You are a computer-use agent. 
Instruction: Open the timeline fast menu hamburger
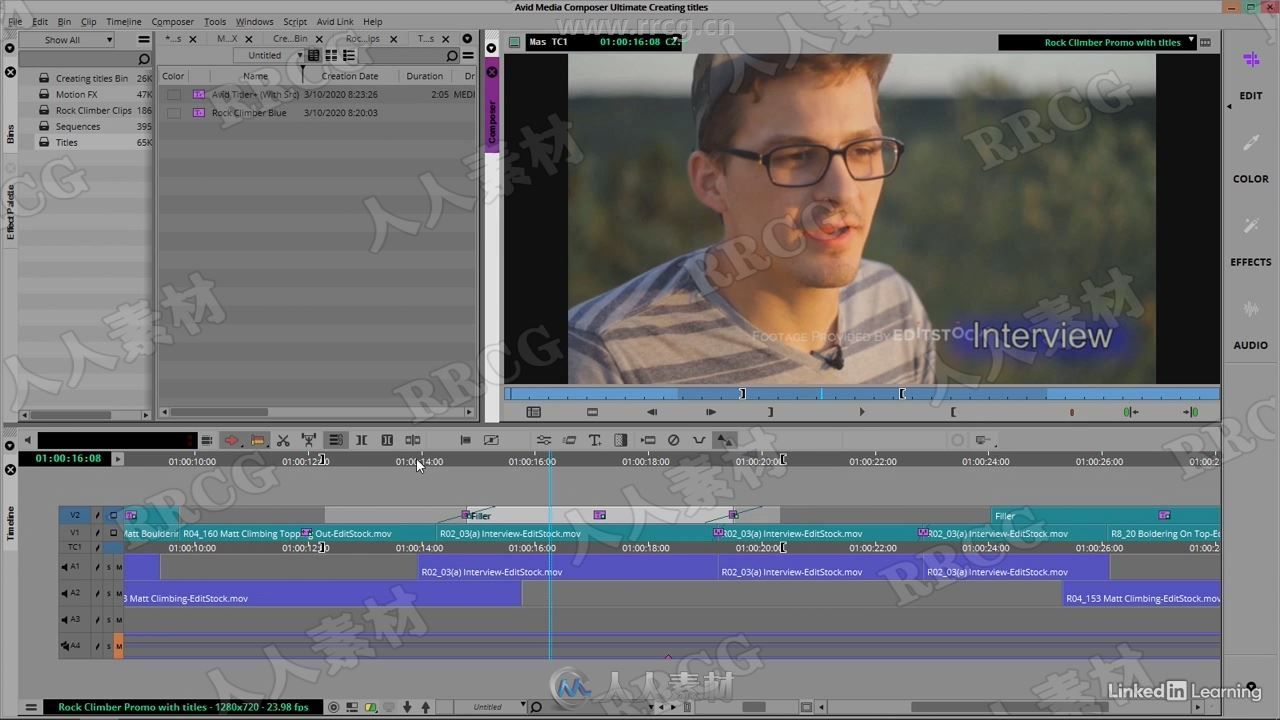click(x=31, y=707)
